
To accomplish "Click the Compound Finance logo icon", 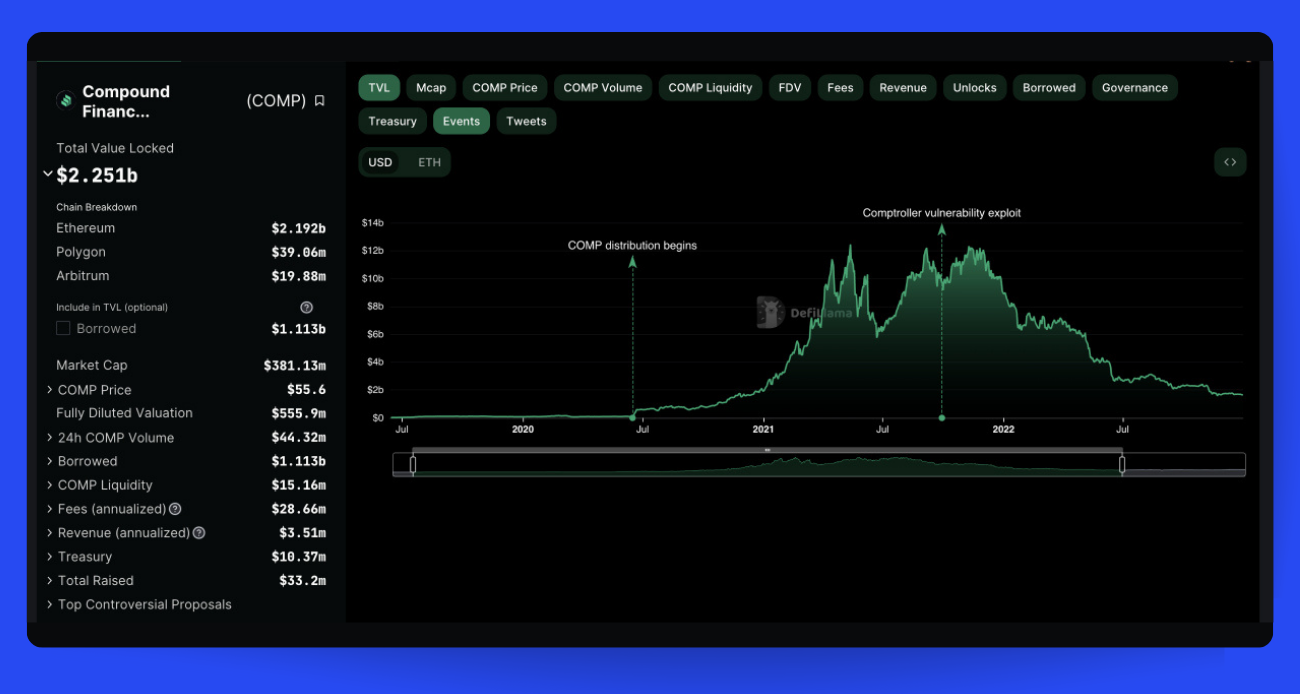I will [65, 100].
